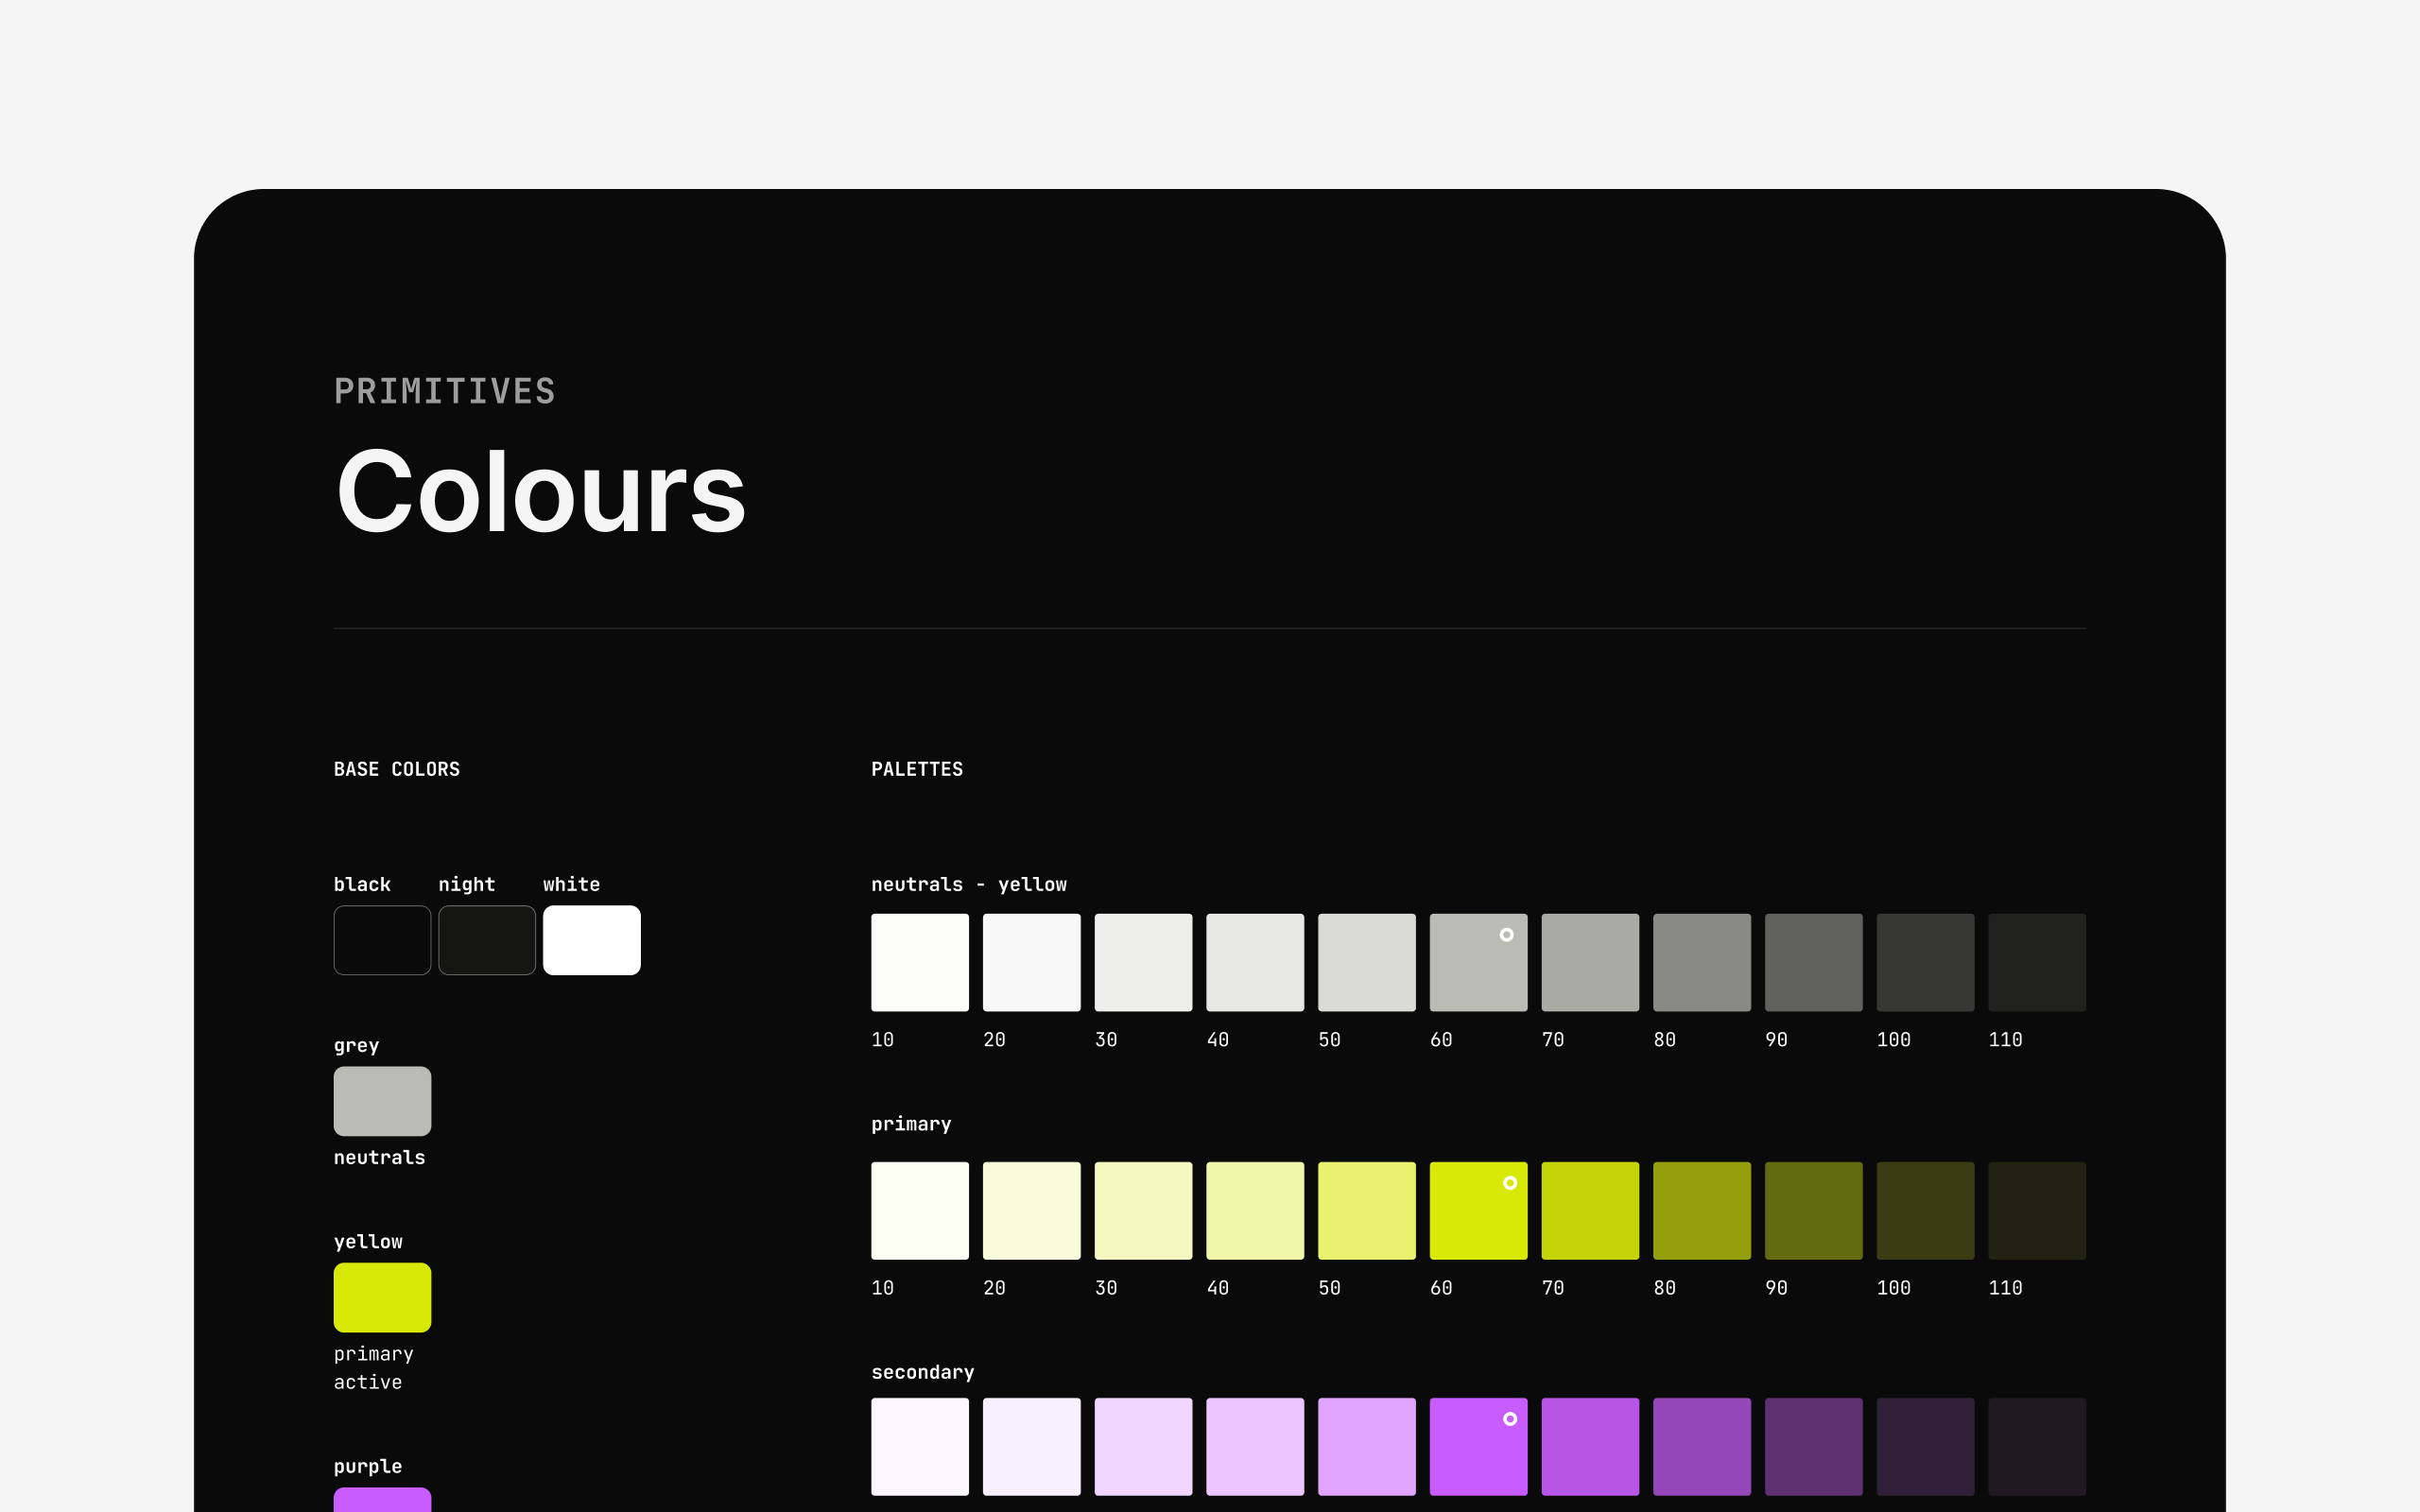Click the night base color swatch
This screenshot has height=1512, width=2420.
pyautogui.click(x=487, y=940)
